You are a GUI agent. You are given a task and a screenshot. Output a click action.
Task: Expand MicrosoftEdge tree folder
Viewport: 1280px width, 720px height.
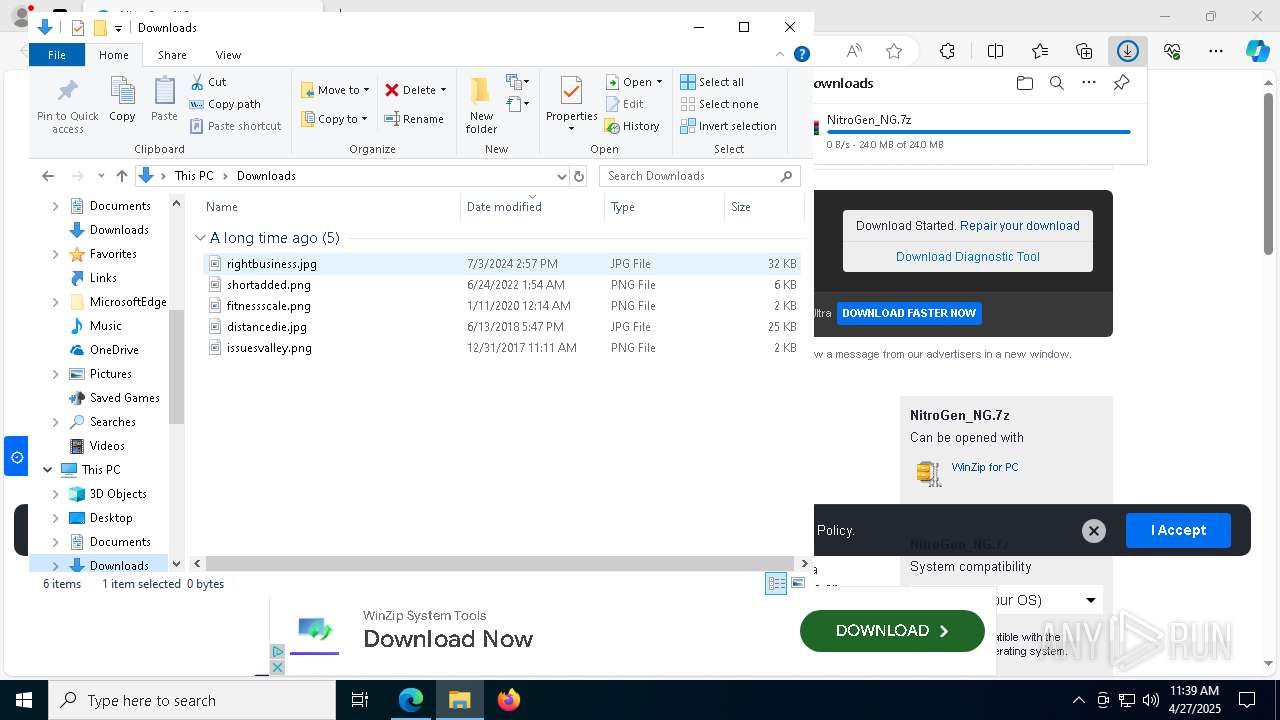tap(56, 302)
